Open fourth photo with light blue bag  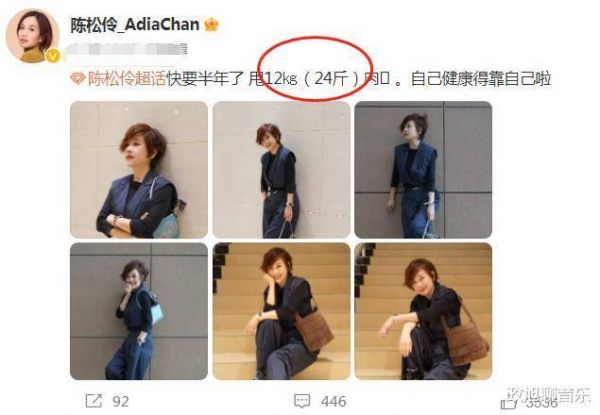coord(139,311)
